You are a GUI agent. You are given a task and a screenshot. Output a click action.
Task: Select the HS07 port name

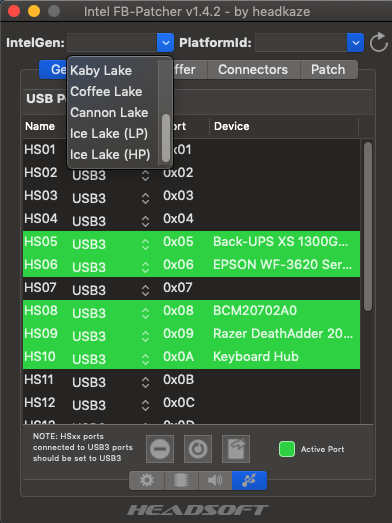[x=40, y=288]
